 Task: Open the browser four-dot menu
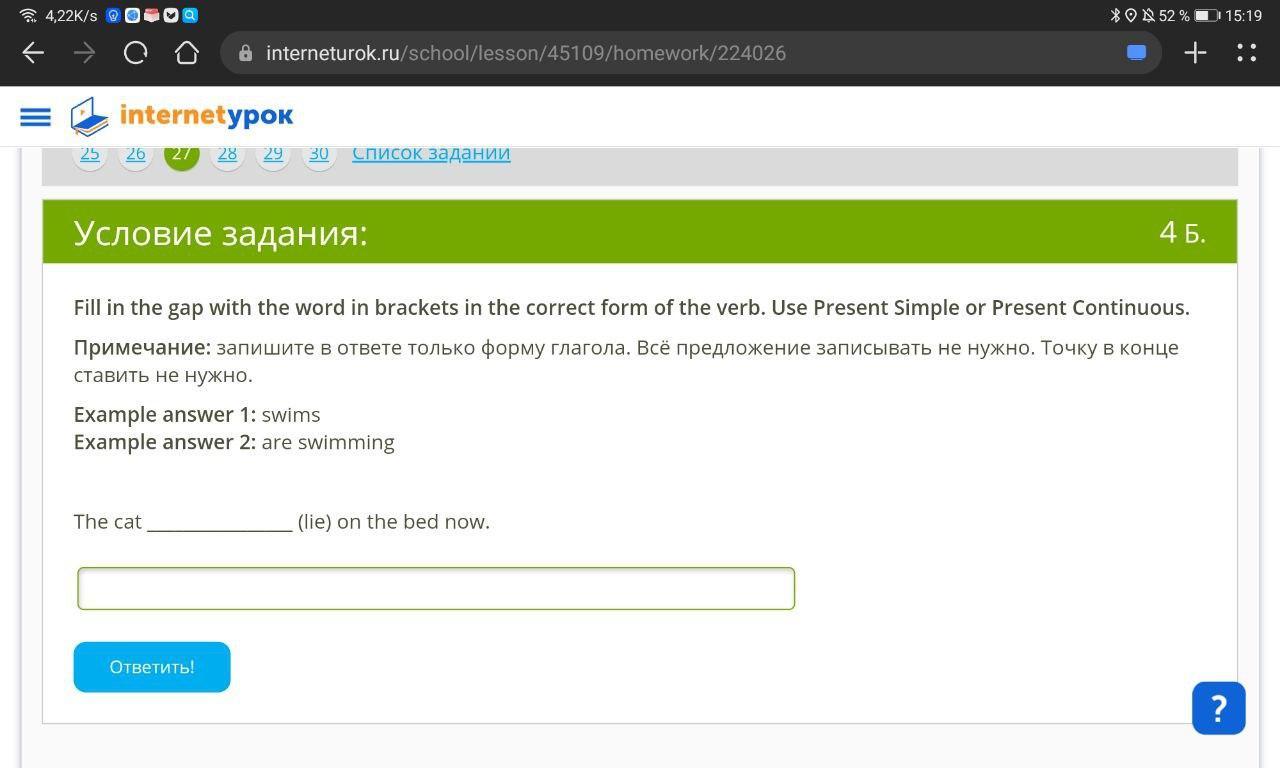coord(1246,53)
